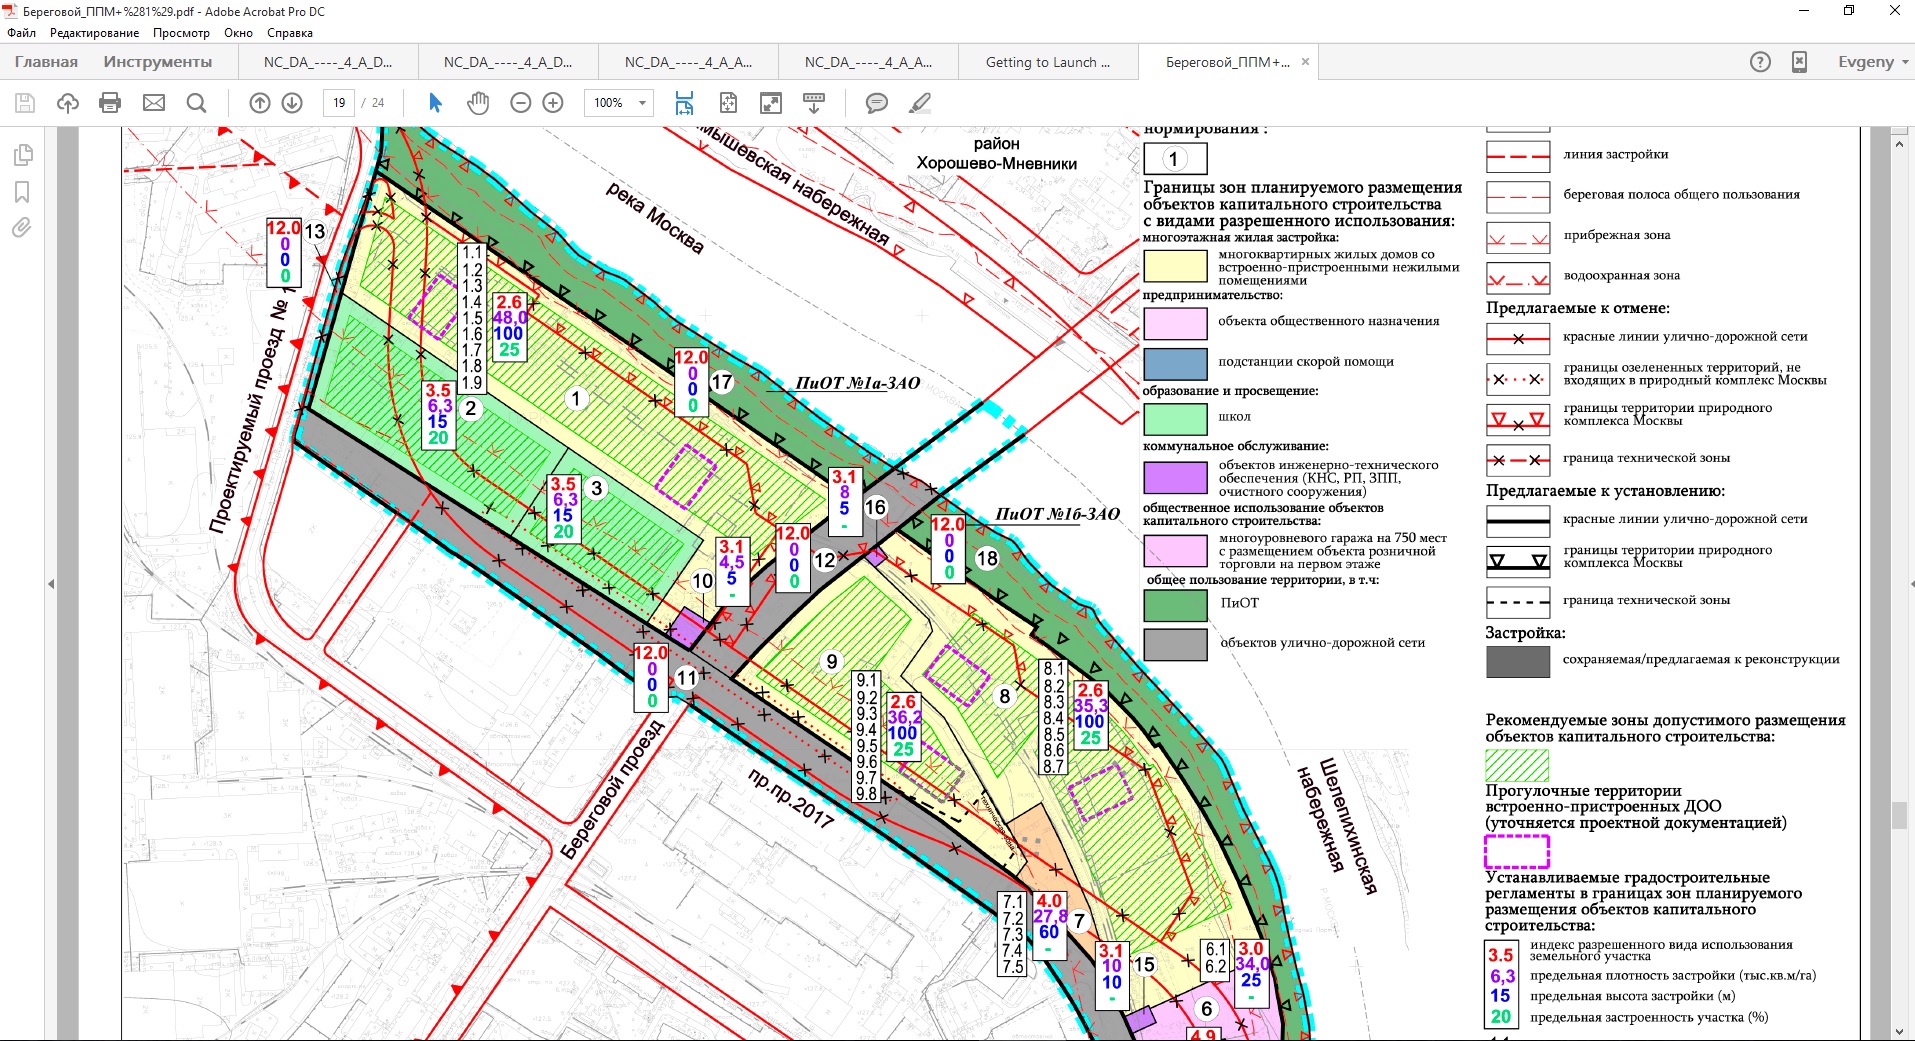
Task: Open page thumbnails panel in left sidebar
Action: [x=23, y=155]
